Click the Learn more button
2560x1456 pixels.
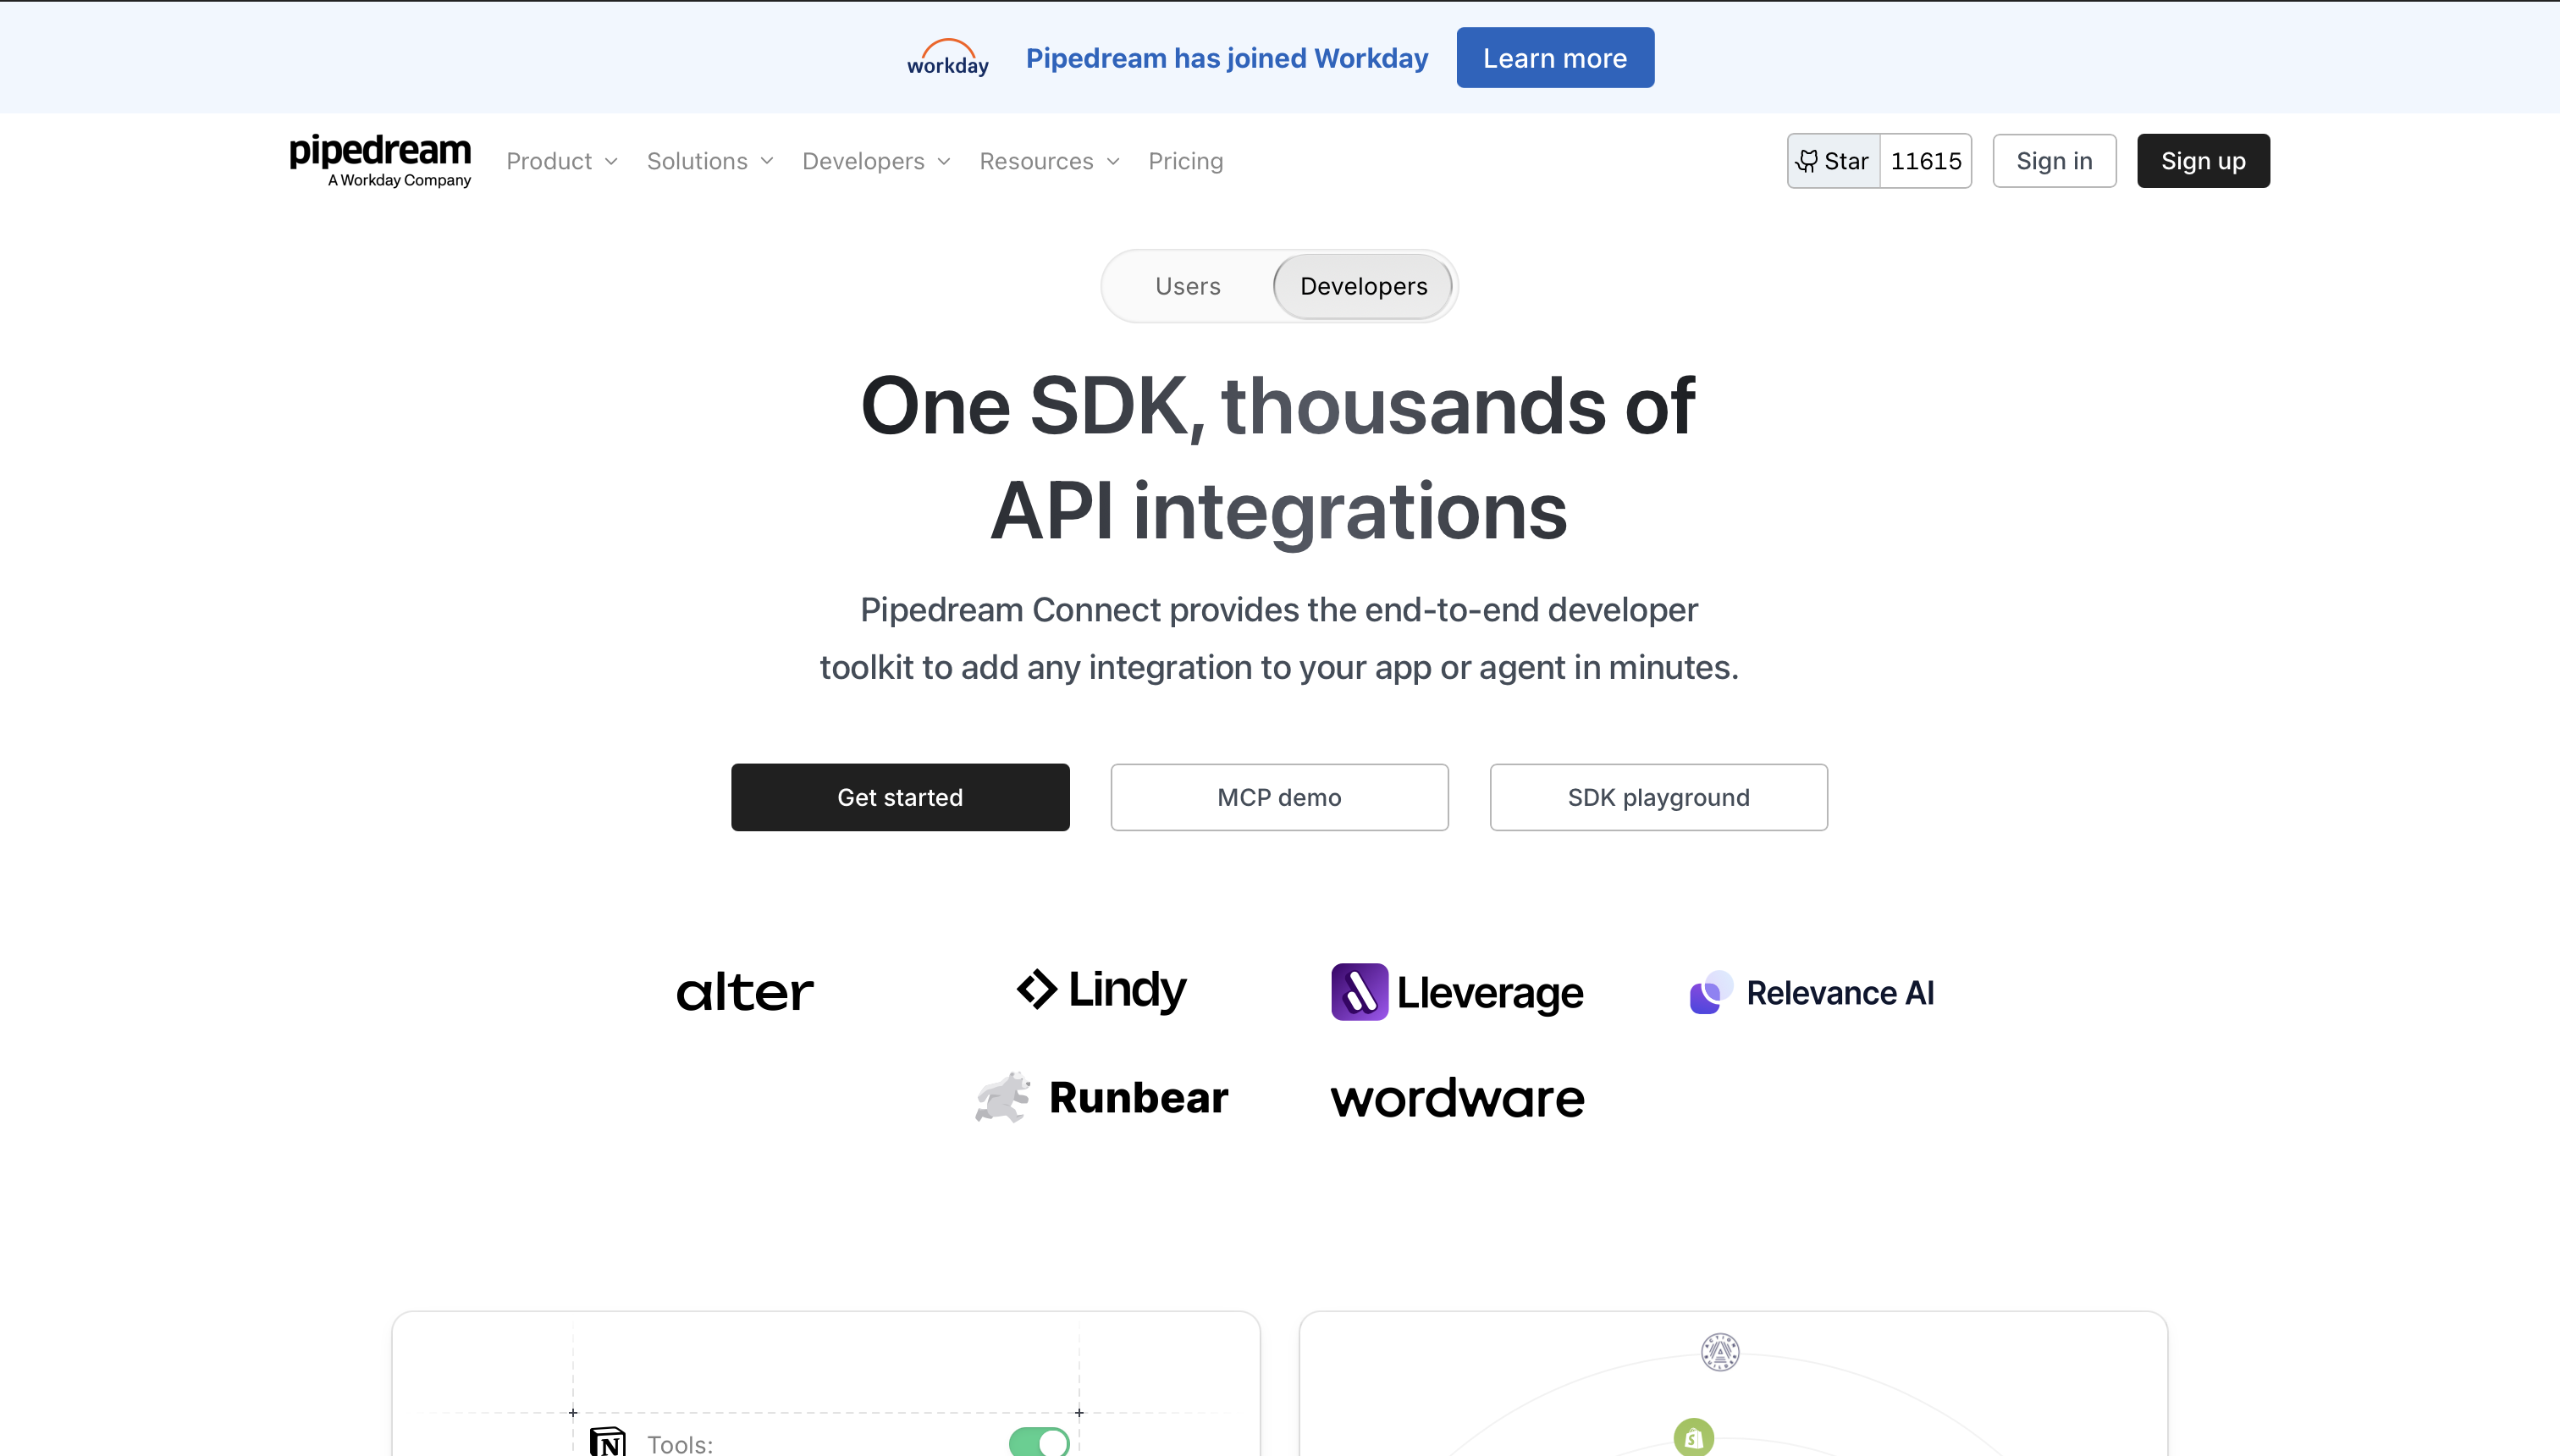click(1555, 58)
